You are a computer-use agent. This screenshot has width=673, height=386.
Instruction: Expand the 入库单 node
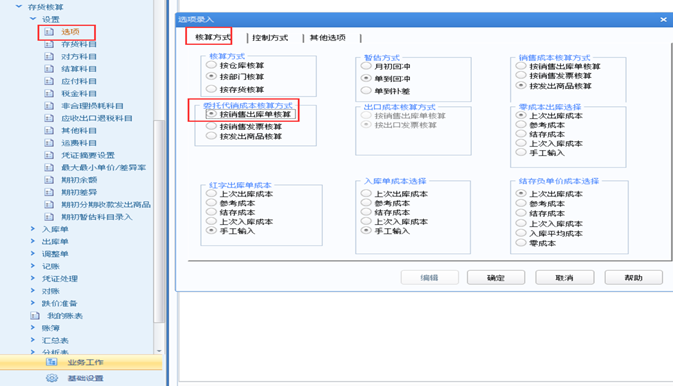tap(33, 229)
